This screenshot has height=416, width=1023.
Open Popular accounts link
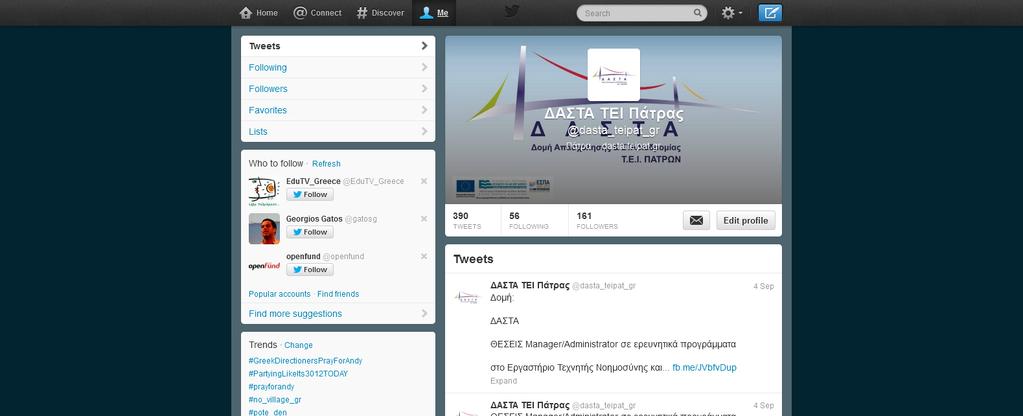[279, 294]
